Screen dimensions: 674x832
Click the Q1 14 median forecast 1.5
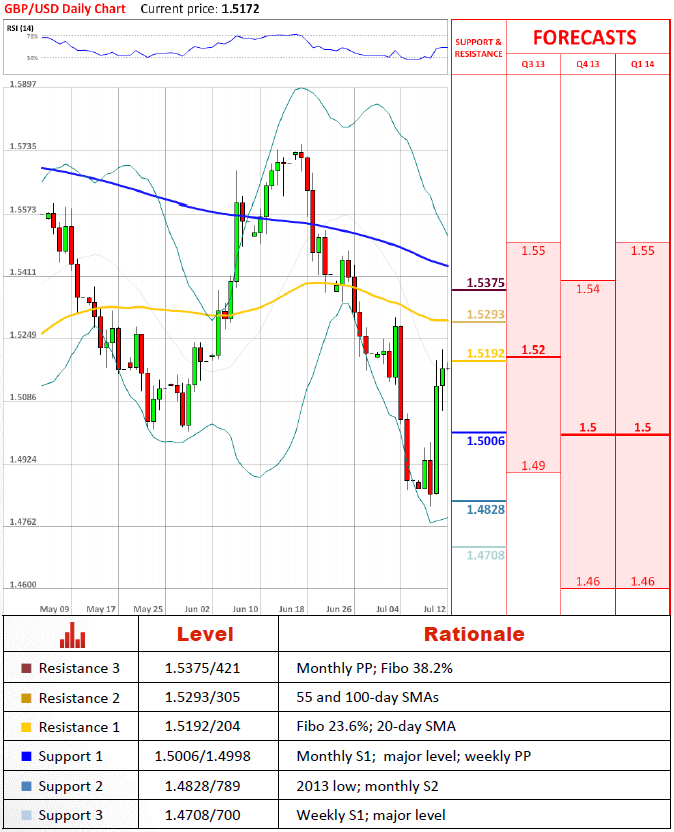tap(642, 427)
